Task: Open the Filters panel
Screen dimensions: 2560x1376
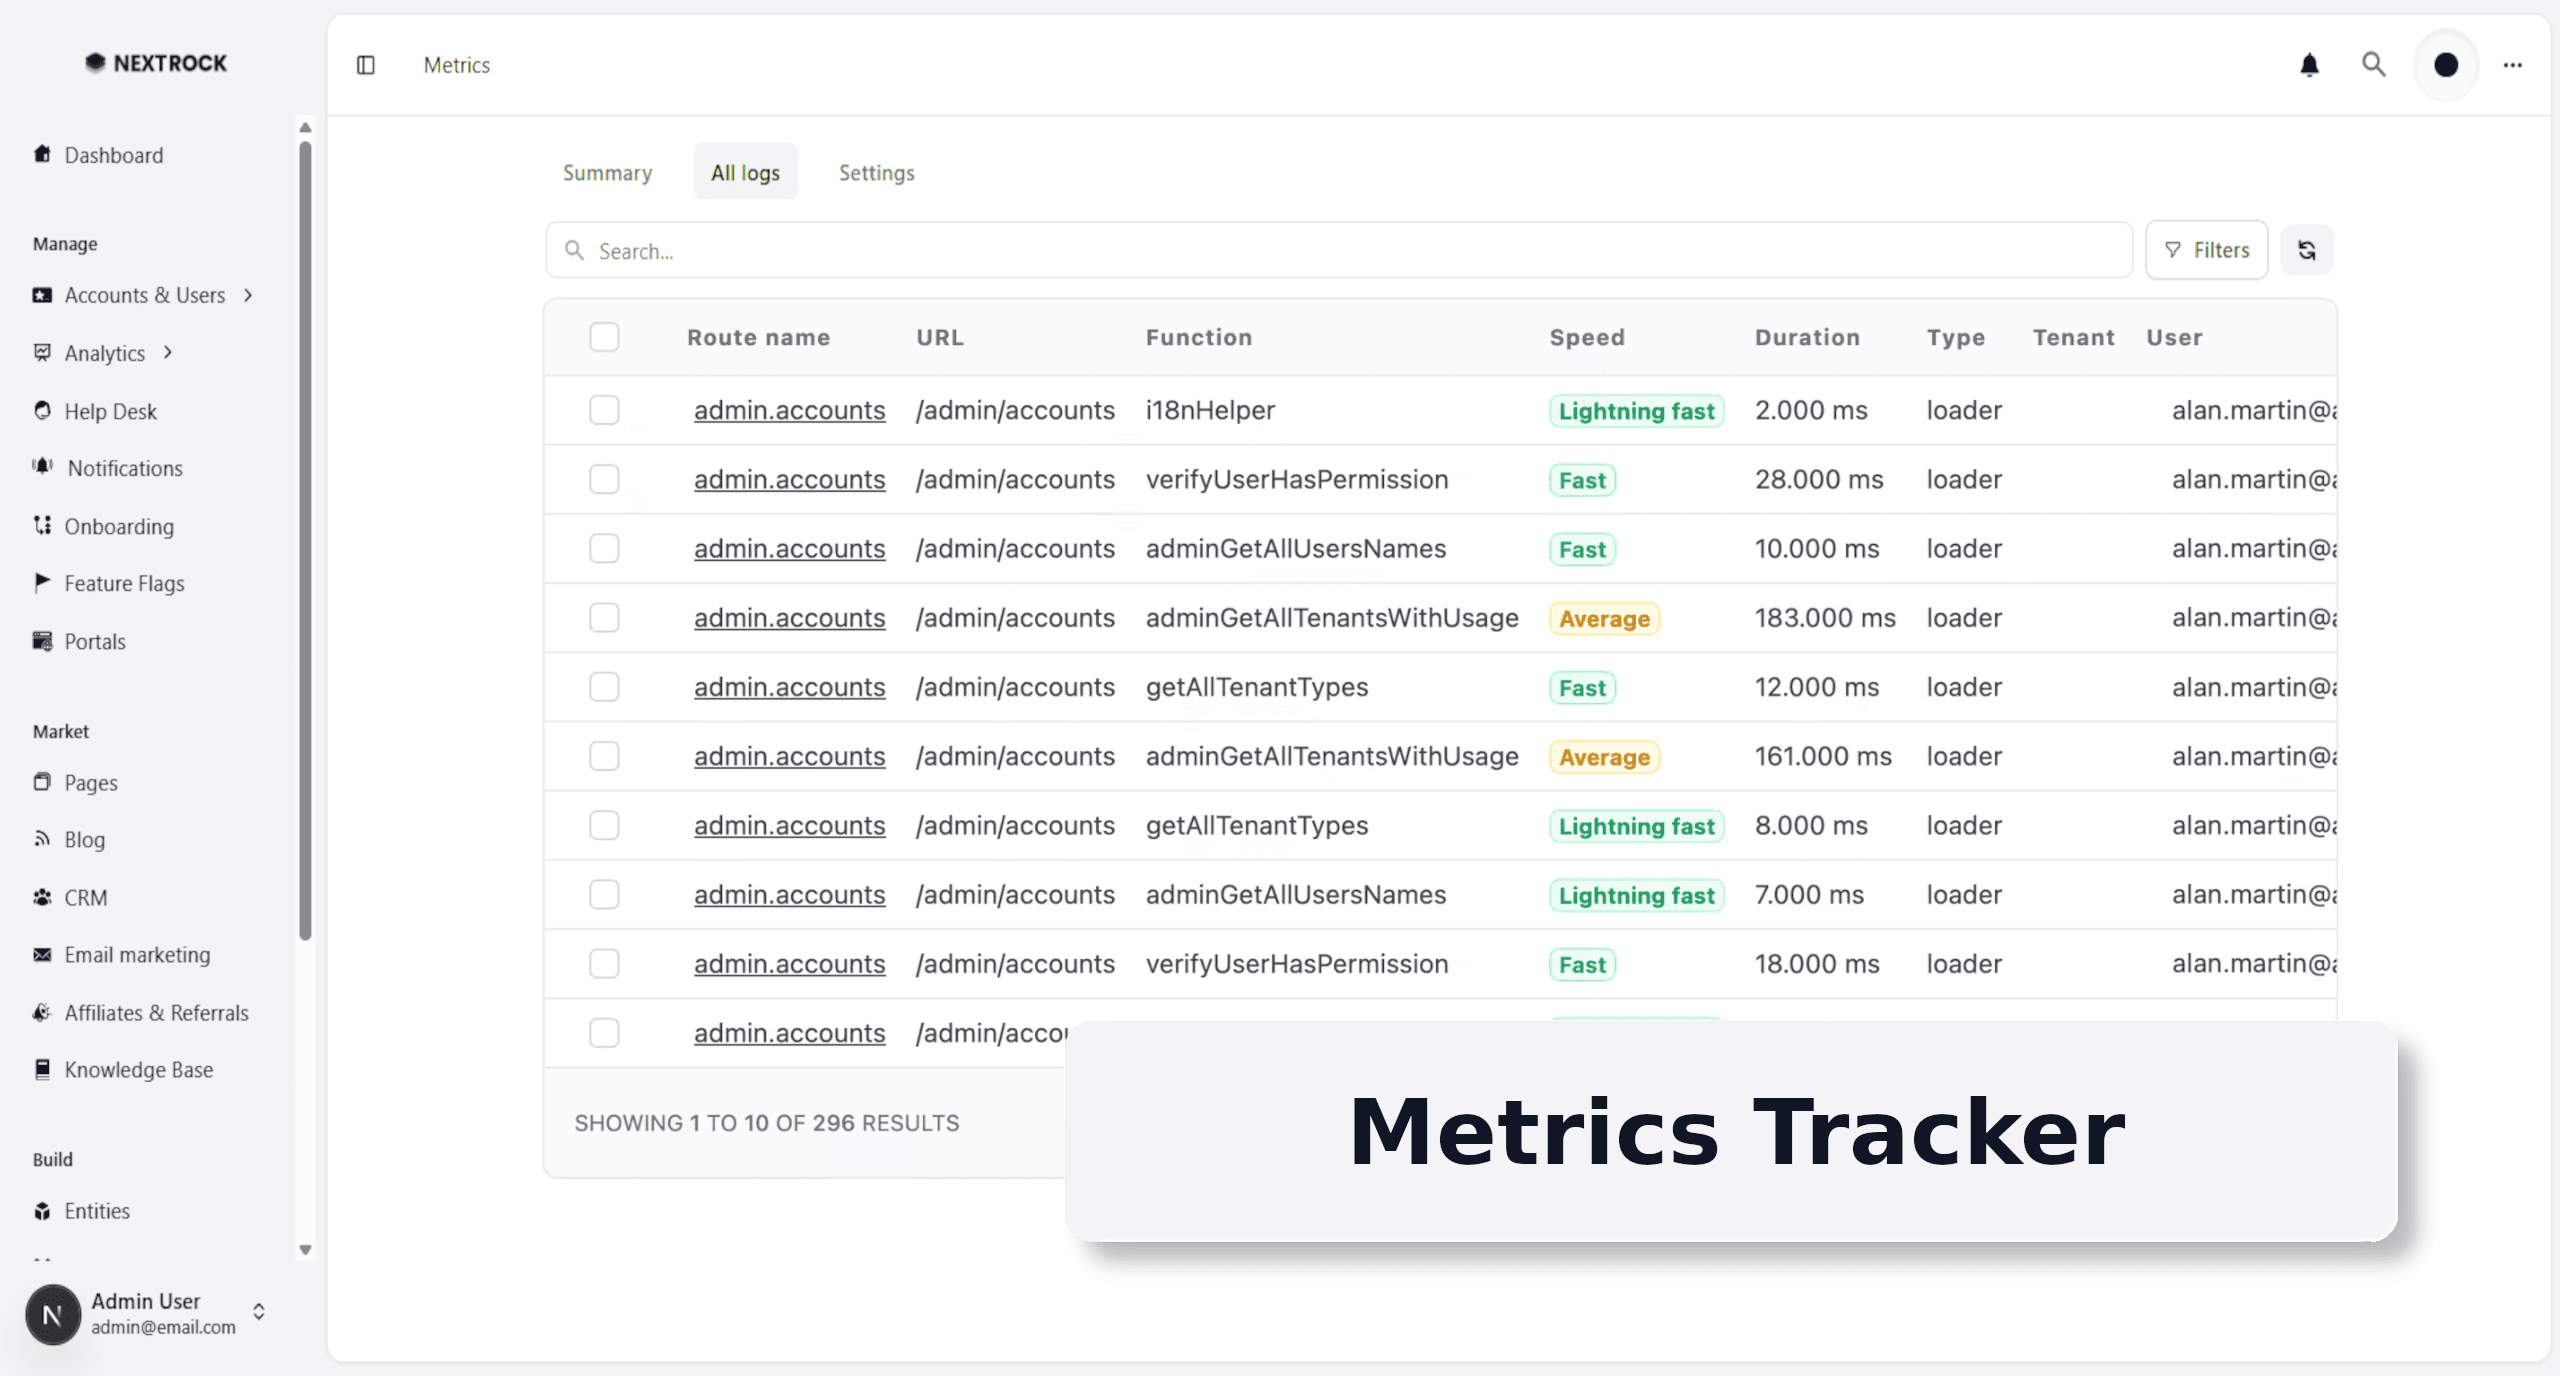Action: [2206, 249]
